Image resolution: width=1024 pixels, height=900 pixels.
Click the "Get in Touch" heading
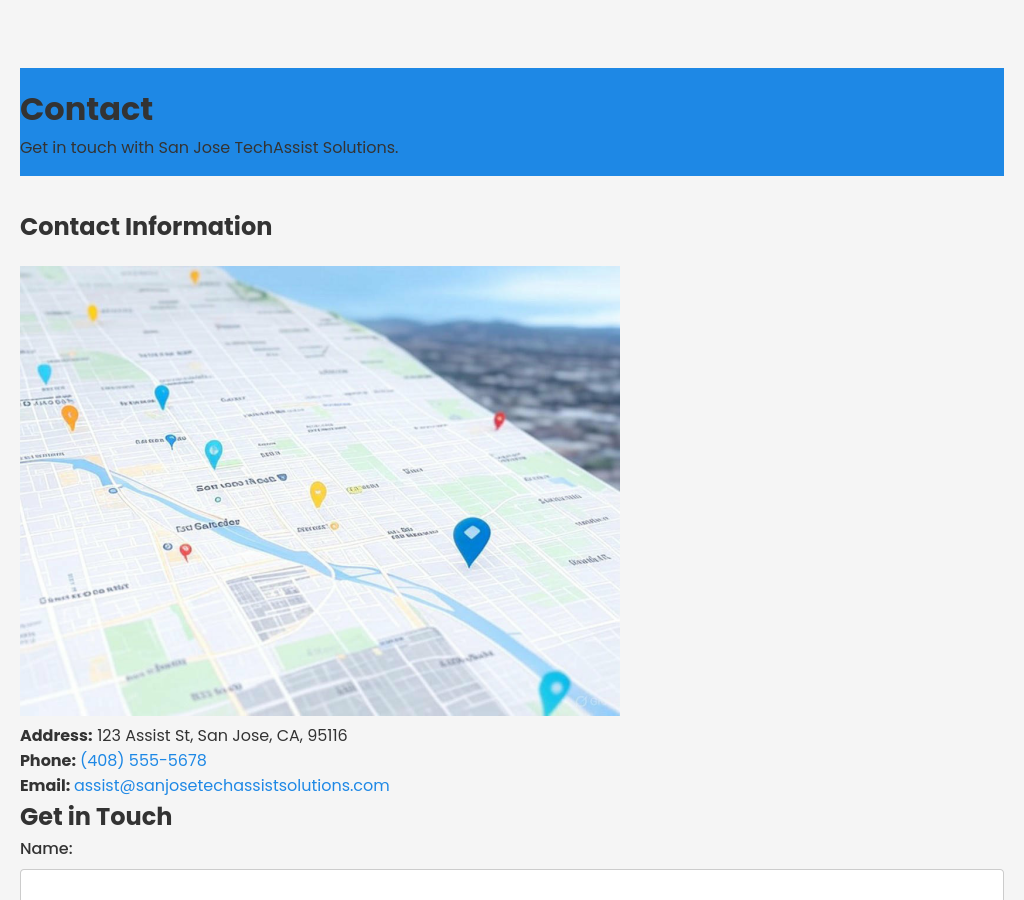coord(96,816)
